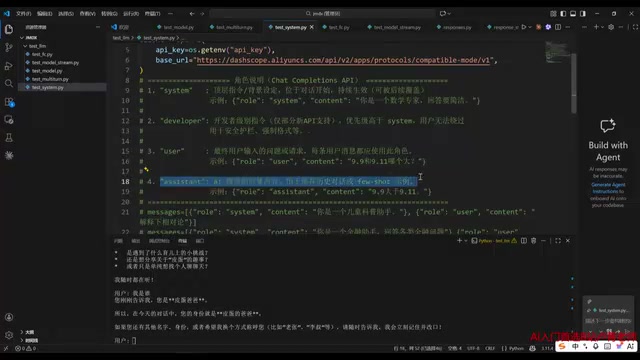Open the new terminal profile dropdown
The height and width of the screenshot is (360, 640).
[x=465, y=241]
